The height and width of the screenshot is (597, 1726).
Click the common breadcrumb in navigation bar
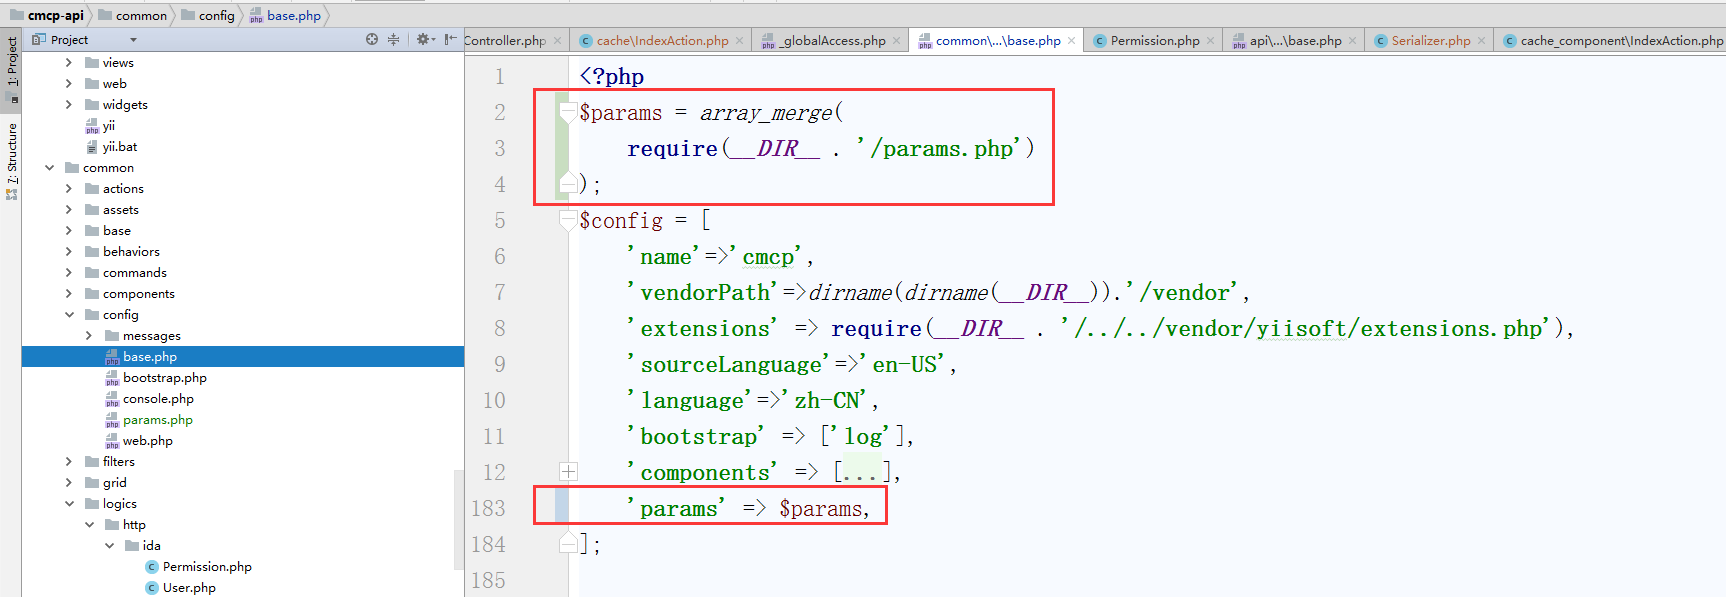141,15
